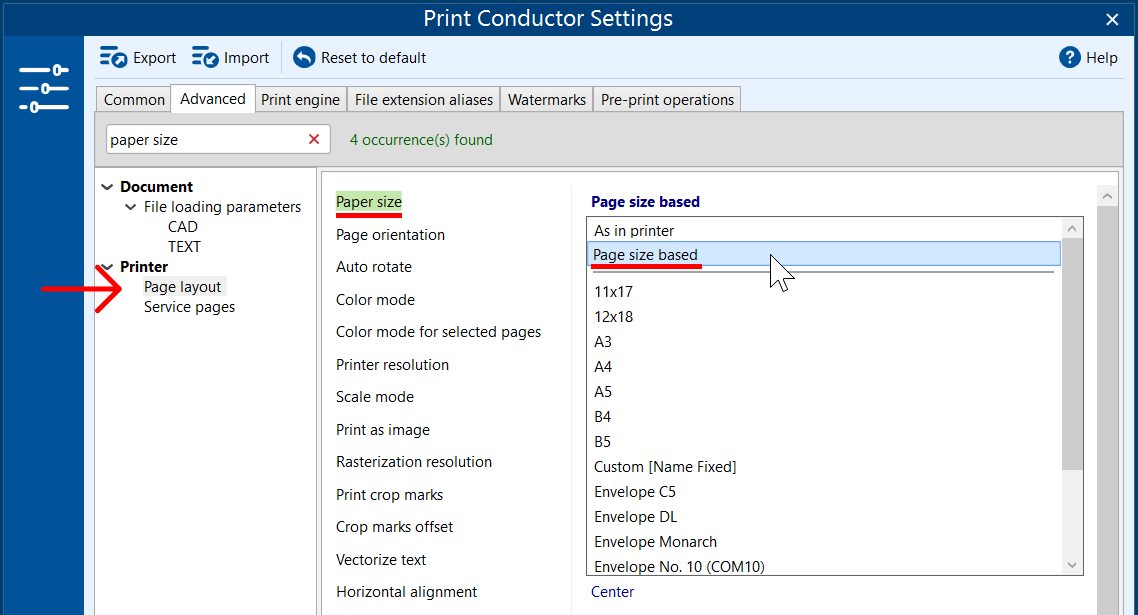This screenshot has width=1138, height=615.
Task: Click the Import icon in toolbar
Action: 205,58
